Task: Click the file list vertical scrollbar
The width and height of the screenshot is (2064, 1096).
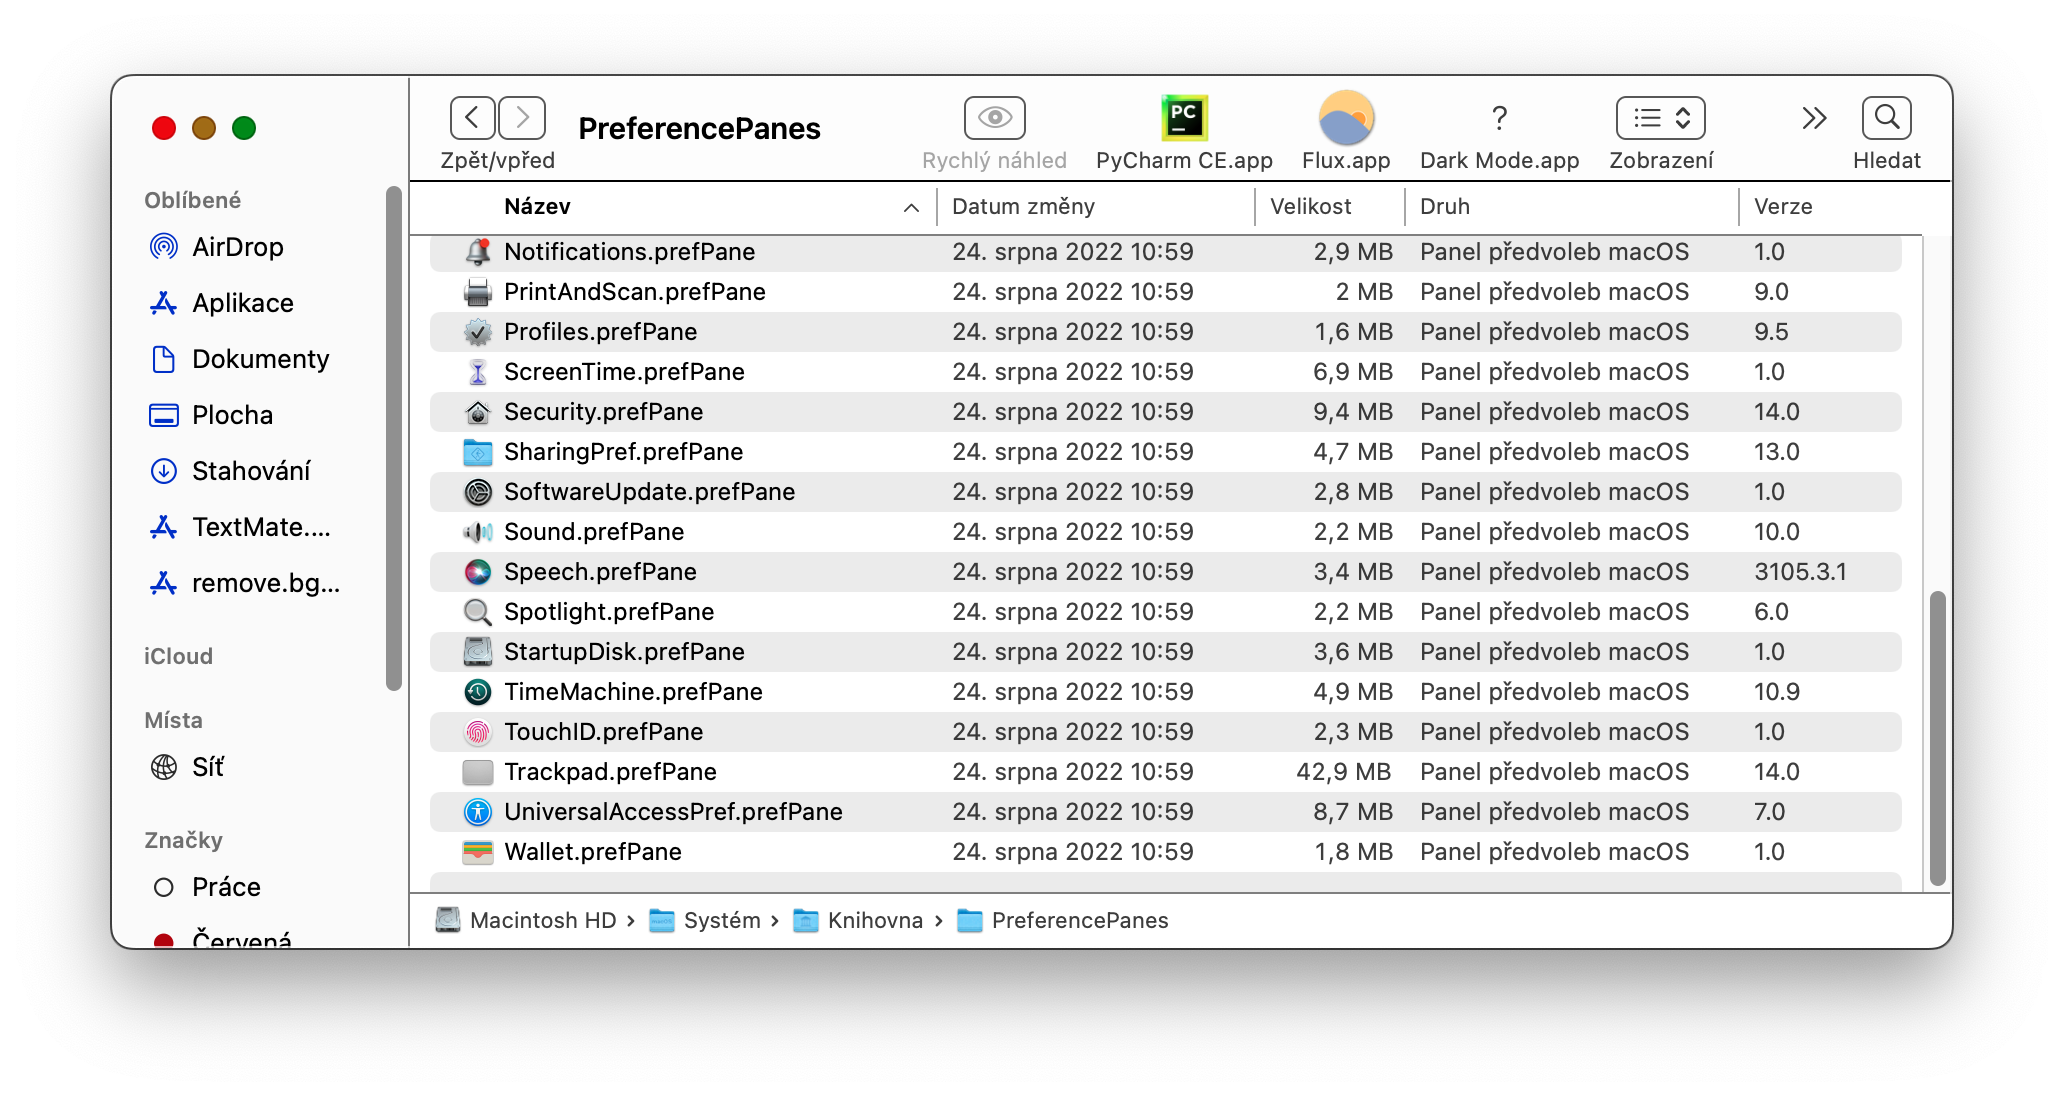Action: click(x=1937, y=738)
